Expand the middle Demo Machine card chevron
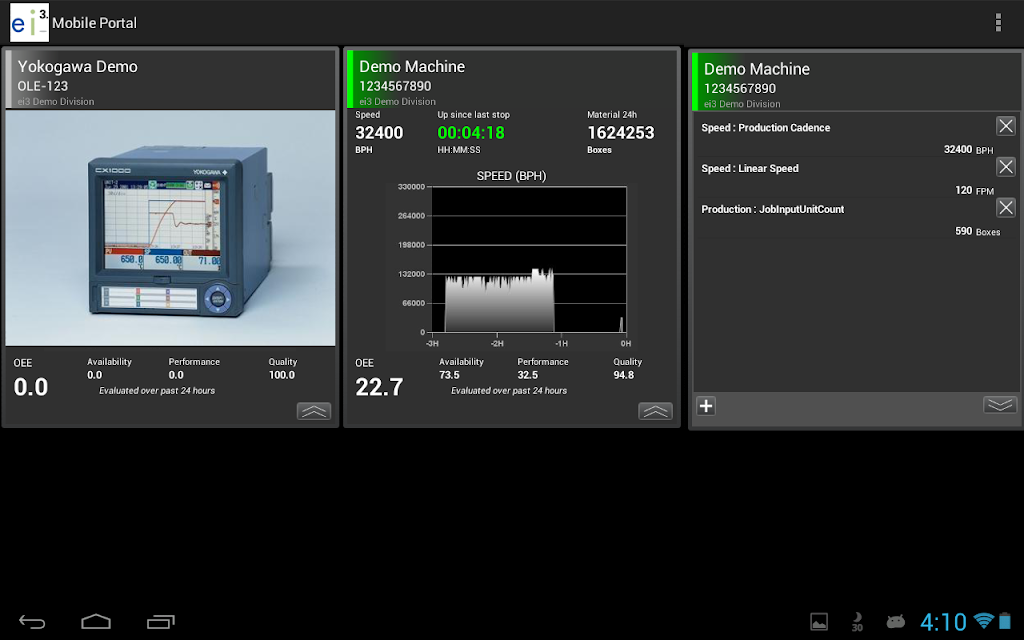The image size is (1024, 640). [x=655, y=411]
